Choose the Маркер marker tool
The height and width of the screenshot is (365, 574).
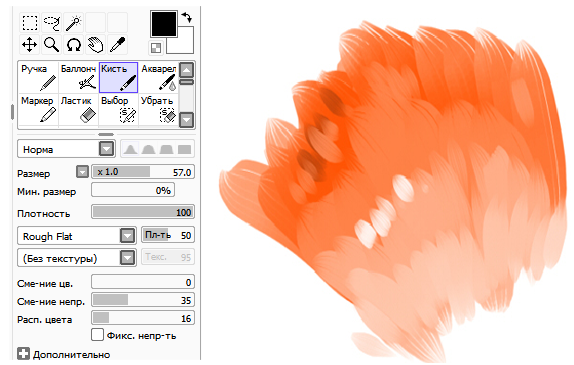click(x=38, y=109)
